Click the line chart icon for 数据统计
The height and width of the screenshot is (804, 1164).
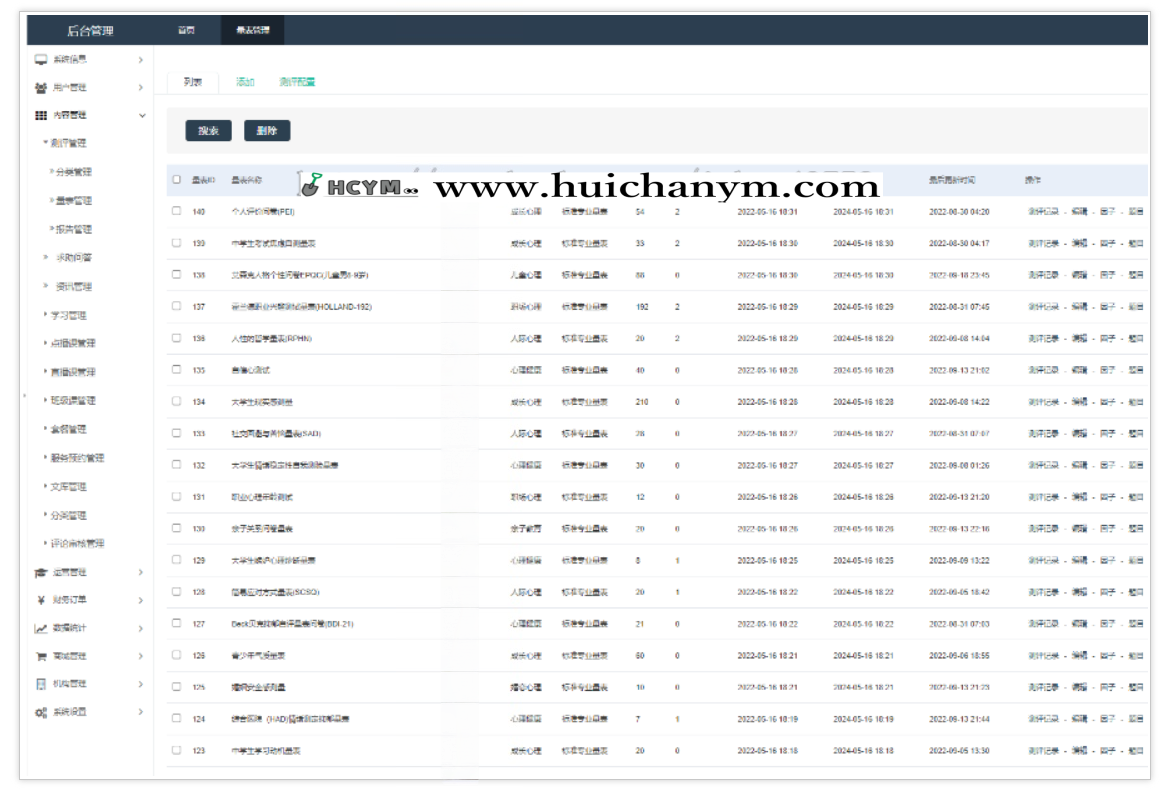41,629
